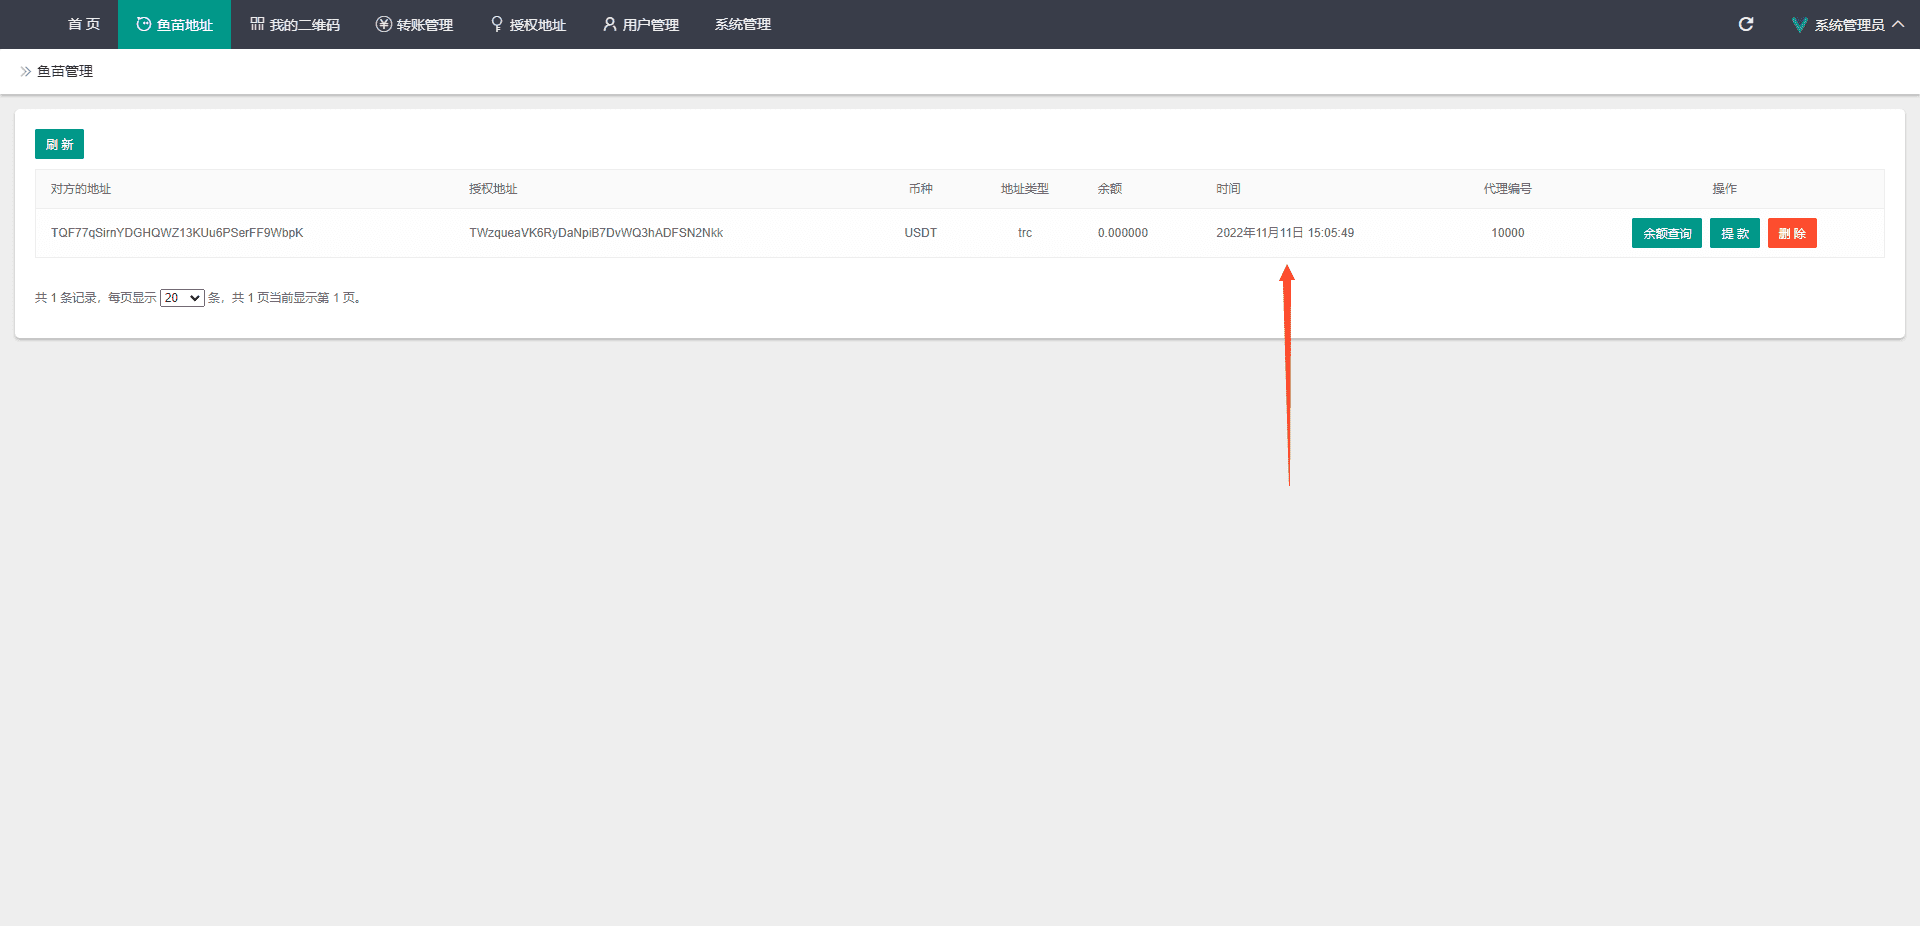The height and width of the screenshot is (926, 1920).
Task: Select the address starting with TQF77q
Action: click(177, 233)
